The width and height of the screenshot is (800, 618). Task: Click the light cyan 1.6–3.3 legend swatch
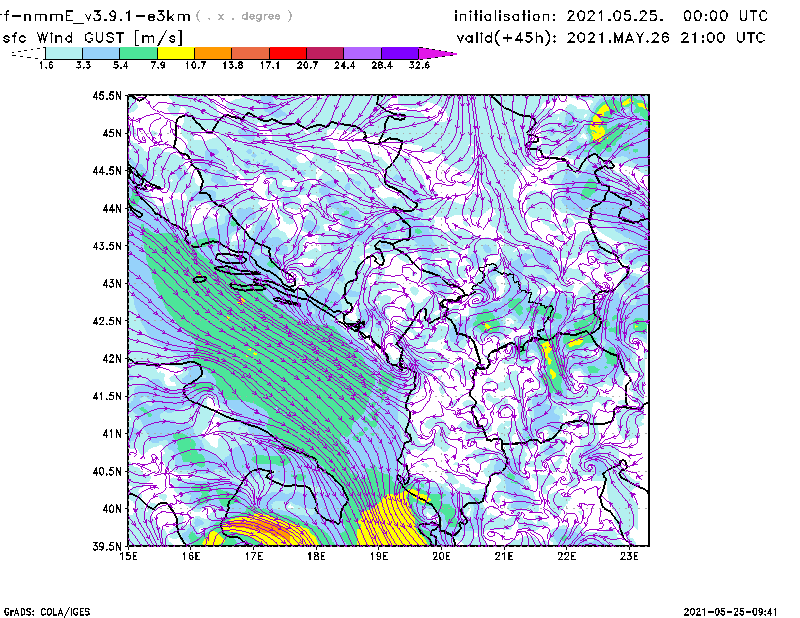[x=64, y=53]
